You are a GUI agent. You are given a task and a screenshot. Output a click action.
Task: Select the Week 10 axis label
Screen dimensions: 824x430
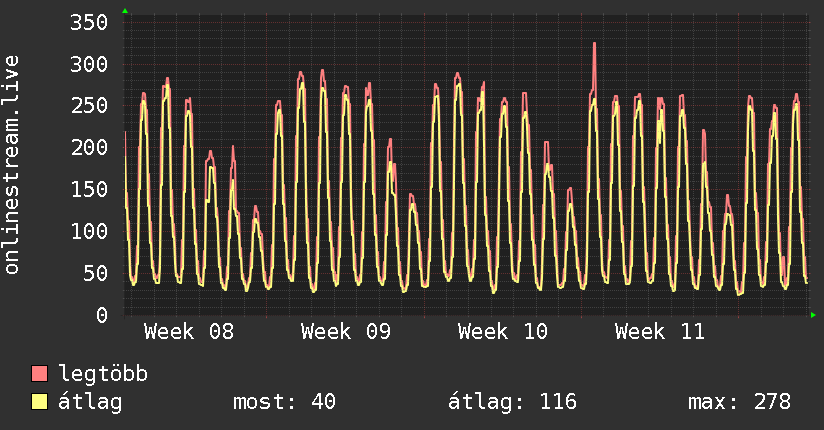coord(503,332)
